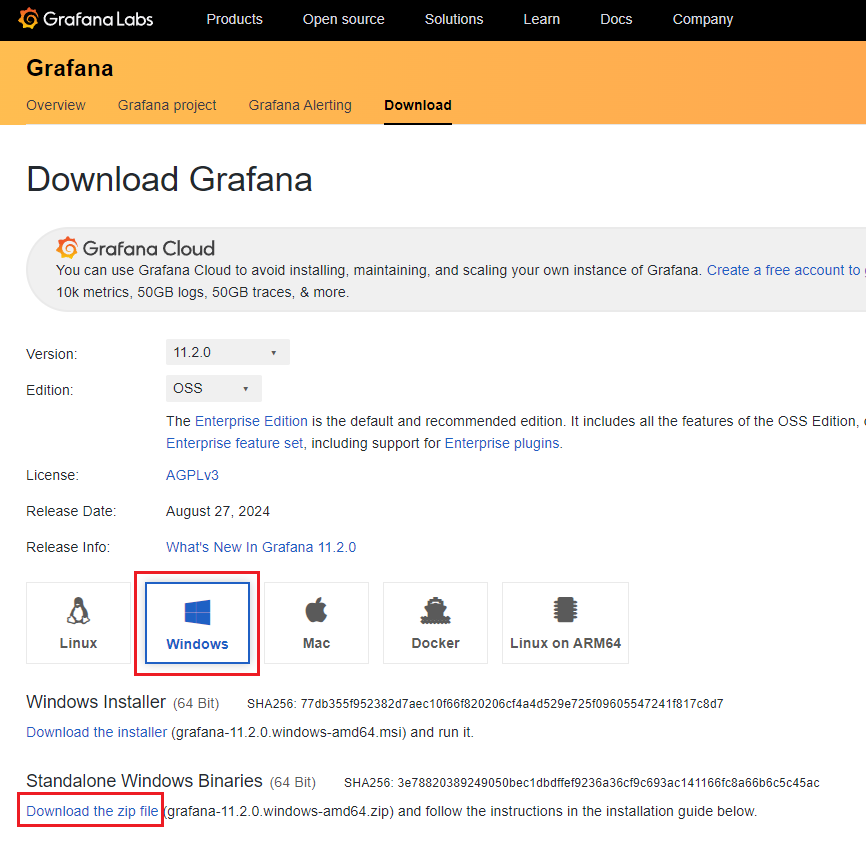
Task: Open the Enterprise plugins link
Action: pos(502,443)
